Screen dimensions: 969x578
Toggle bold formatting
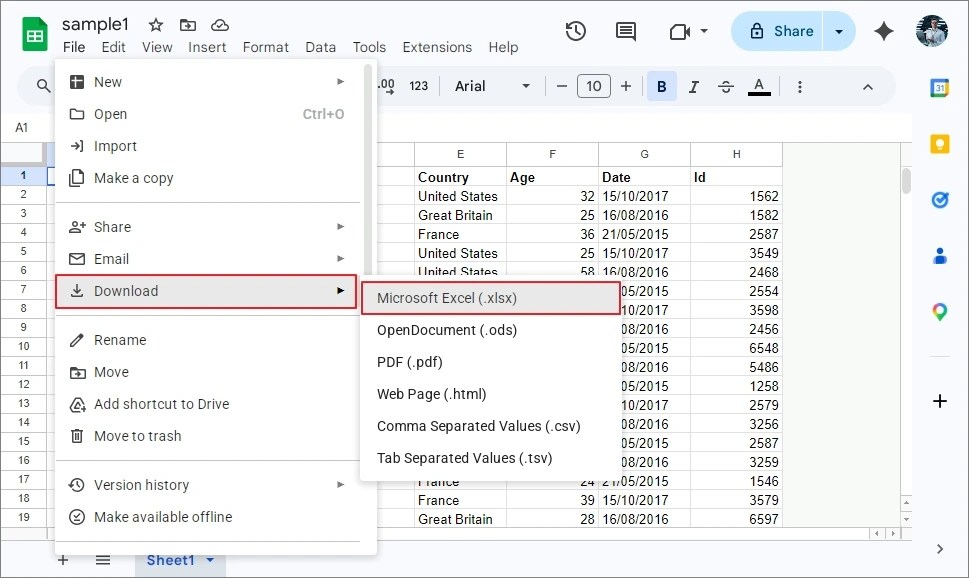[x=661, y=87]
